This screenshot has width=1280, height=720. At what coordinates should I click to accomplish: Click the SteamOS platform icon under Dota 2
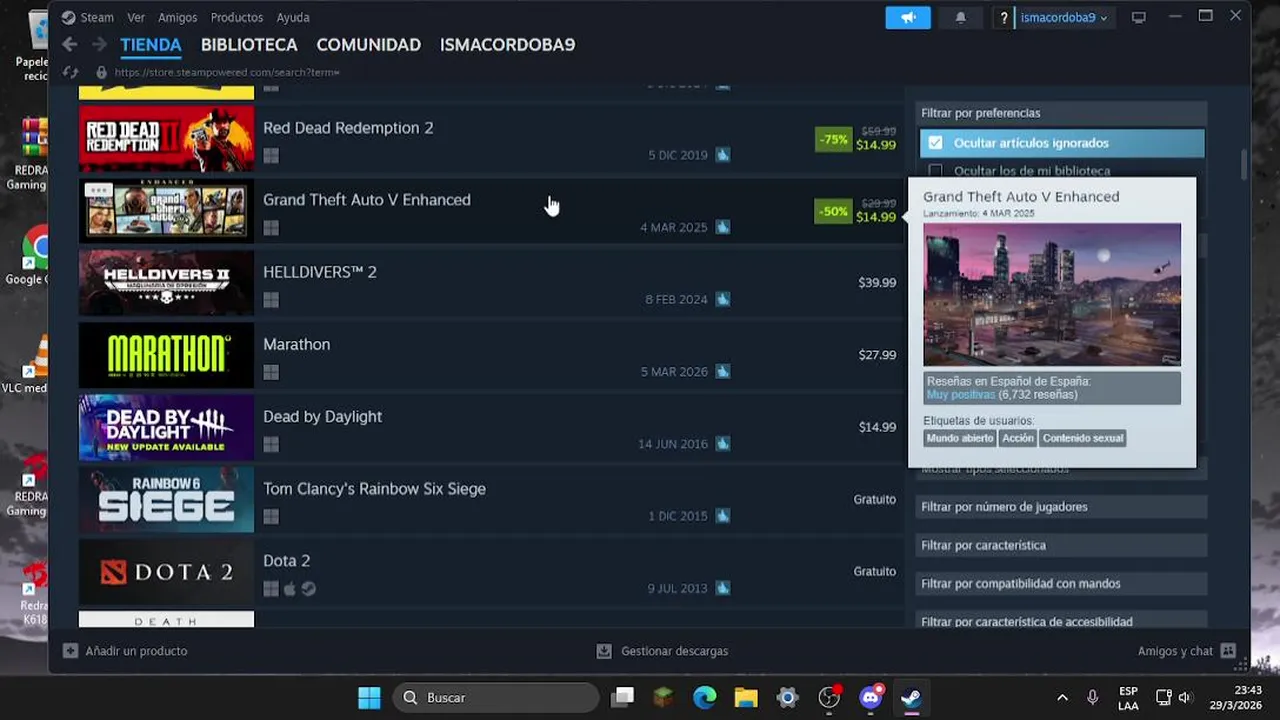309,589
